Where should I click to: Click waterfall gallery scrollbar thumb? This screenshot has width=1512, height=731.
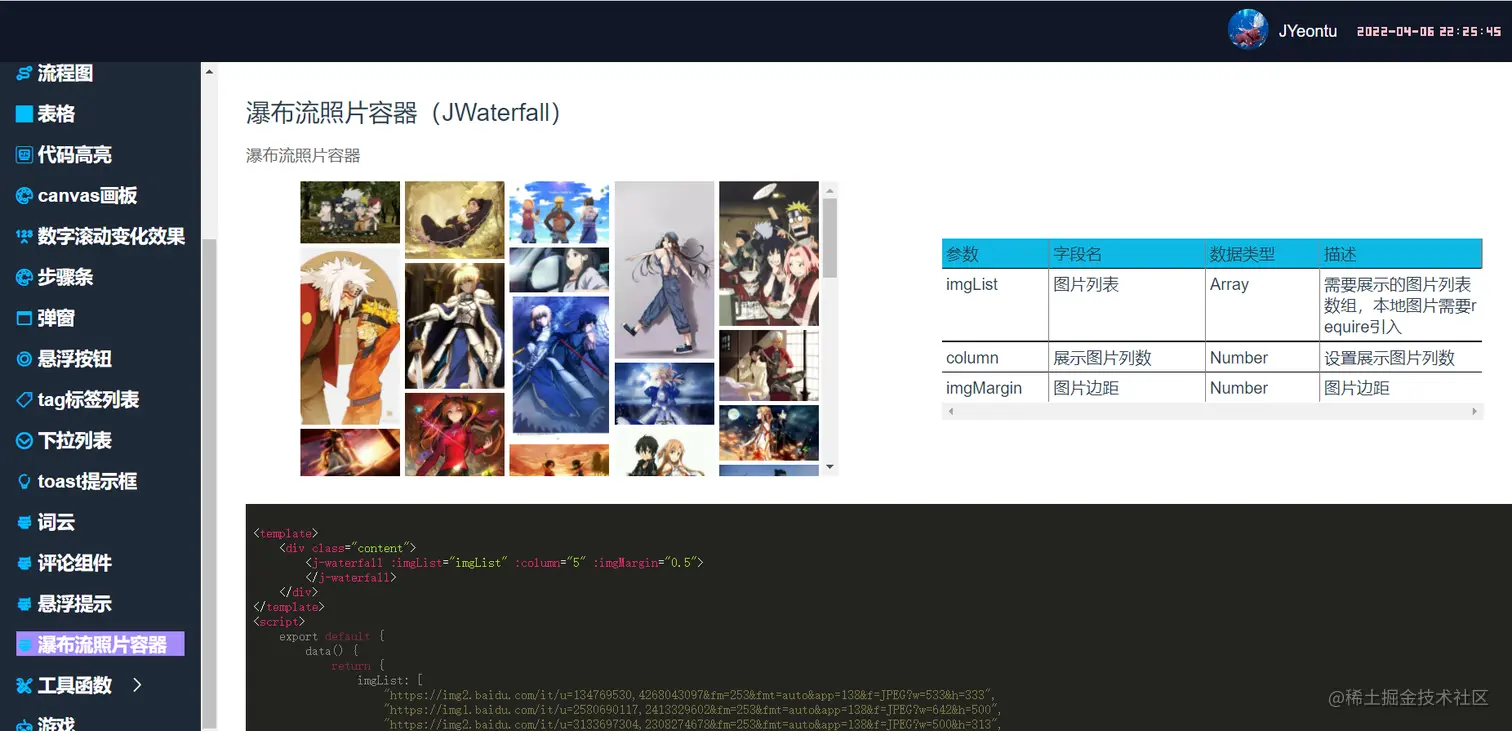pos(830,238)
